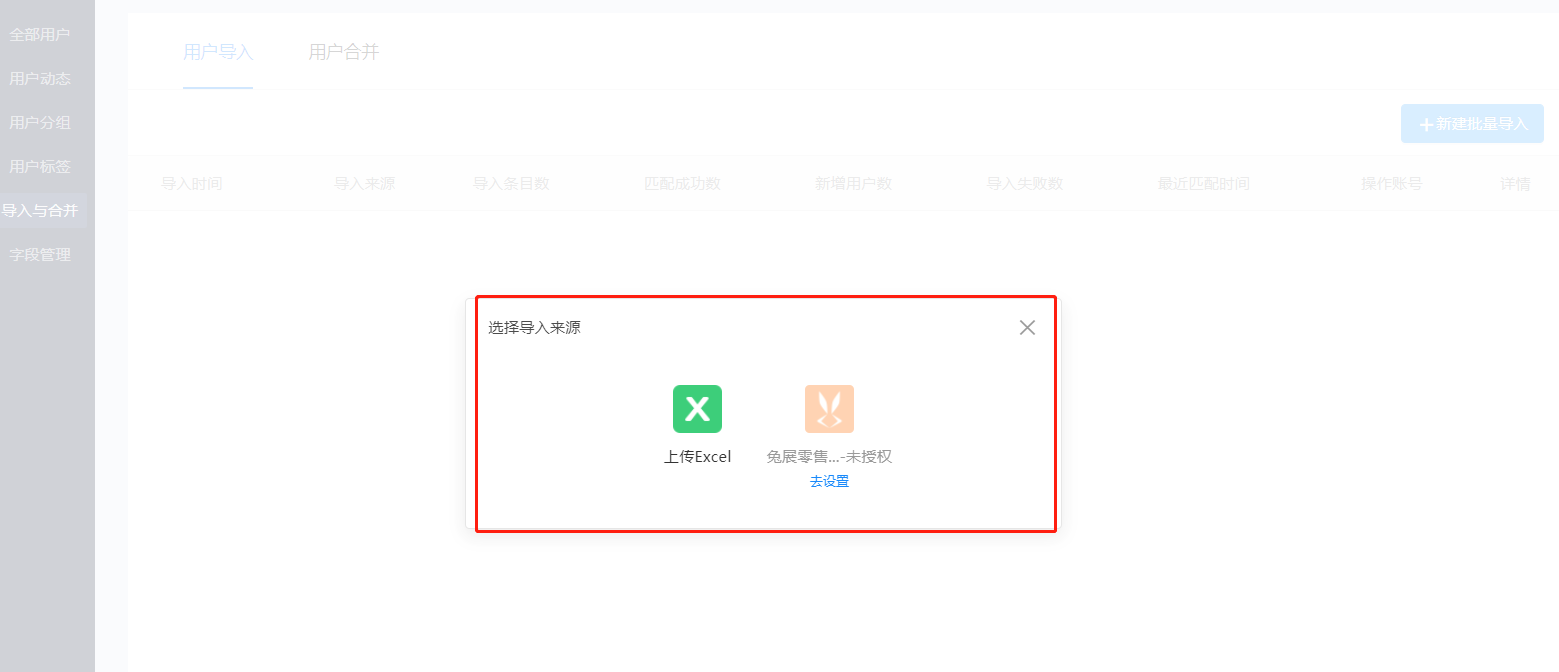1559x672 pixels.
Task: Click the 新建批量导入 button
Action: click(x=1472, y=124)
